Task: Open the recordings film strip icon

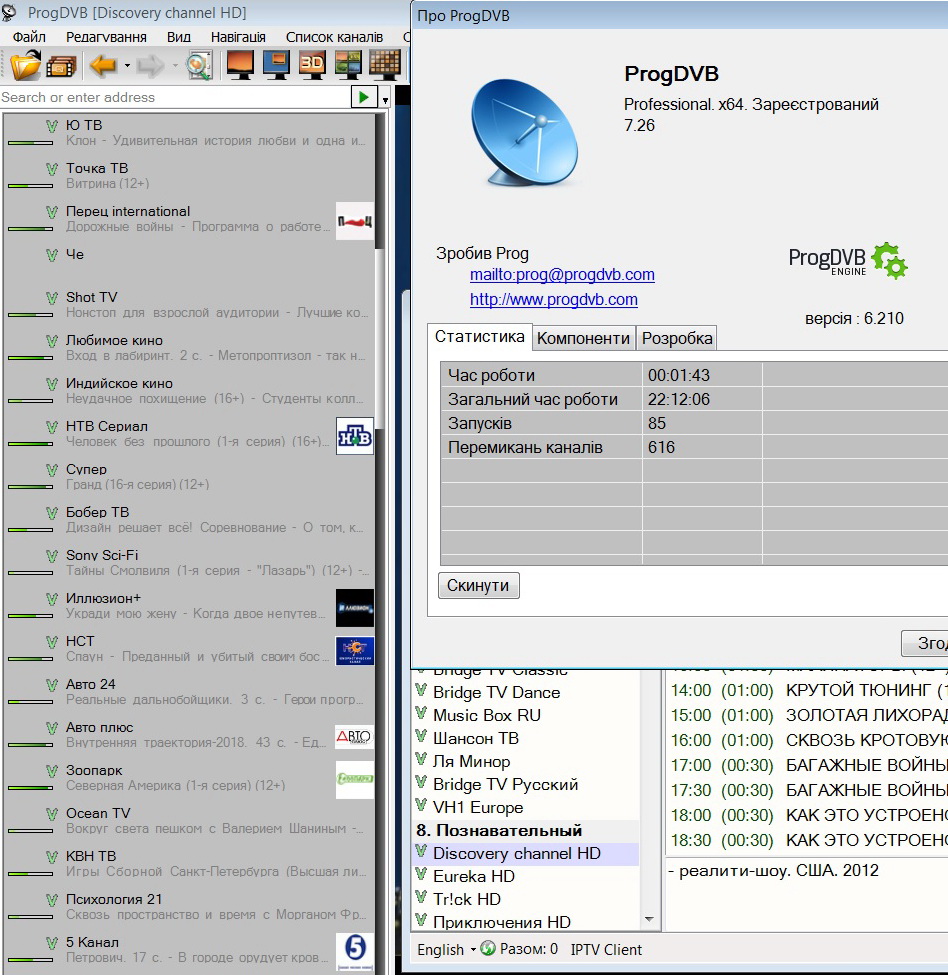Action: (x=61, y=66)
